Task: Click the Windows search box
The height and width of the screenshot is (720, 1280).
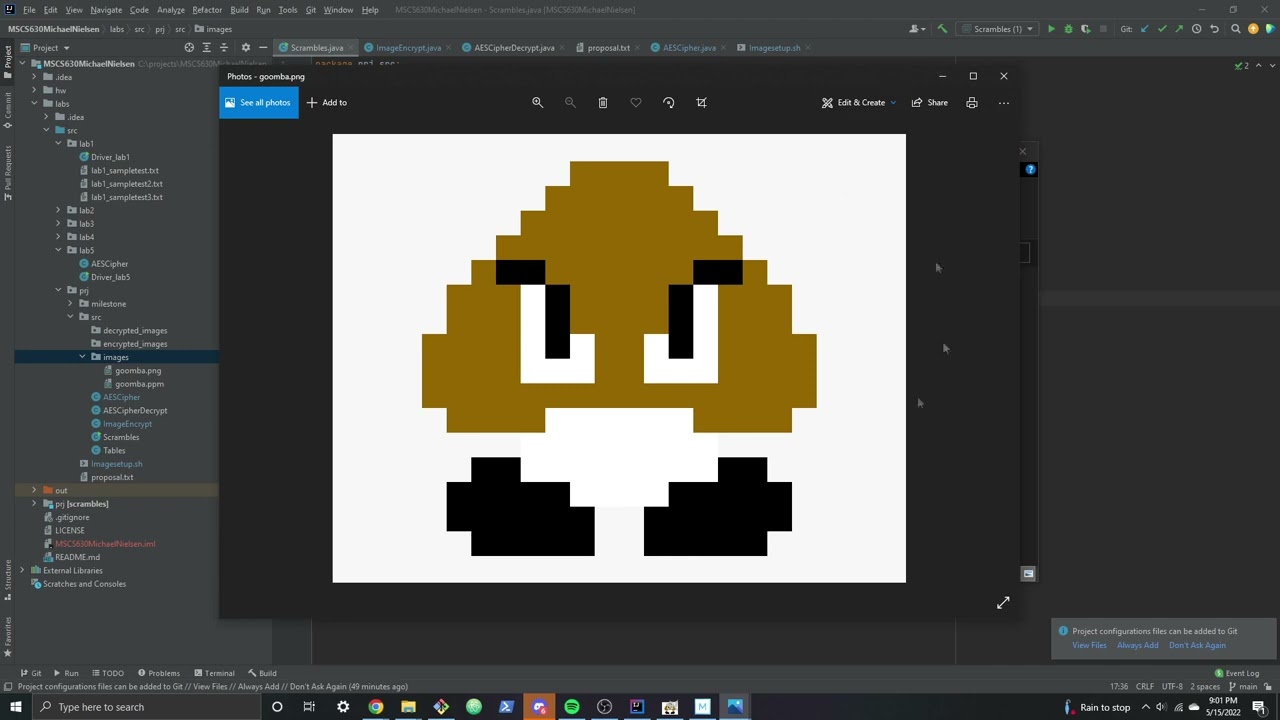Action: click(x=101, y=707)
